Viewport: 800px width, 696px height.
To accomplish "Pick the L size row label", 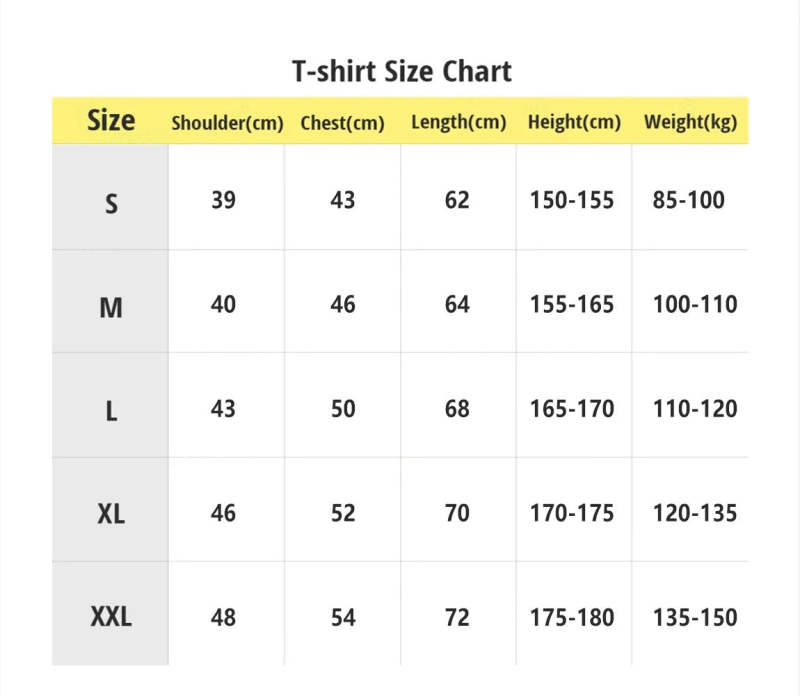I will coord(111,411).
